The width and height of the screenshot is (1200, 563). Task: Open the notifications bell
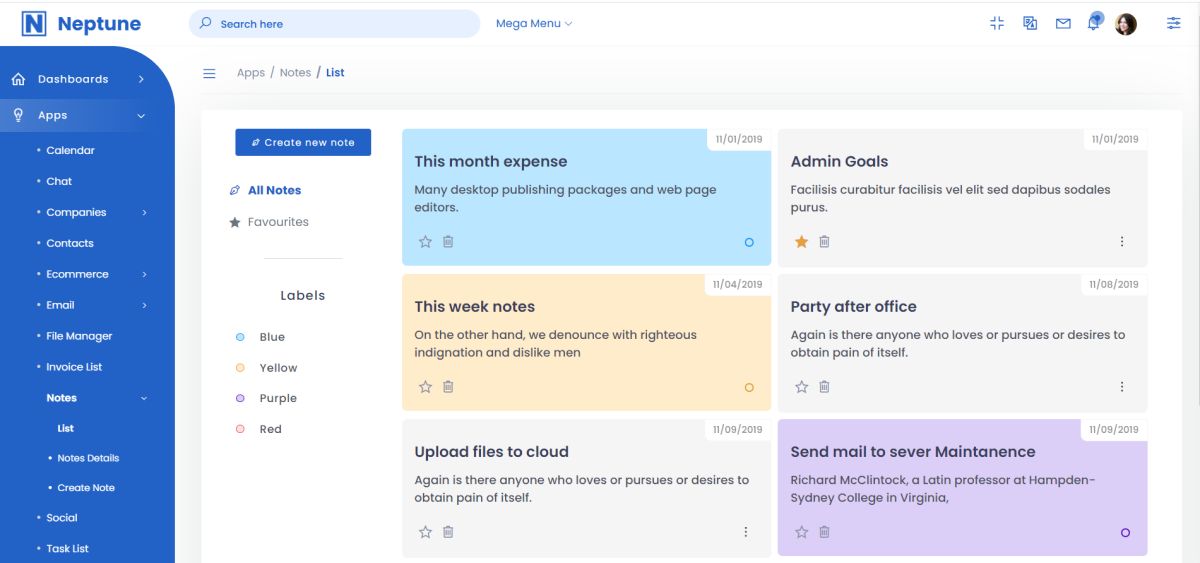[1094, 24]
